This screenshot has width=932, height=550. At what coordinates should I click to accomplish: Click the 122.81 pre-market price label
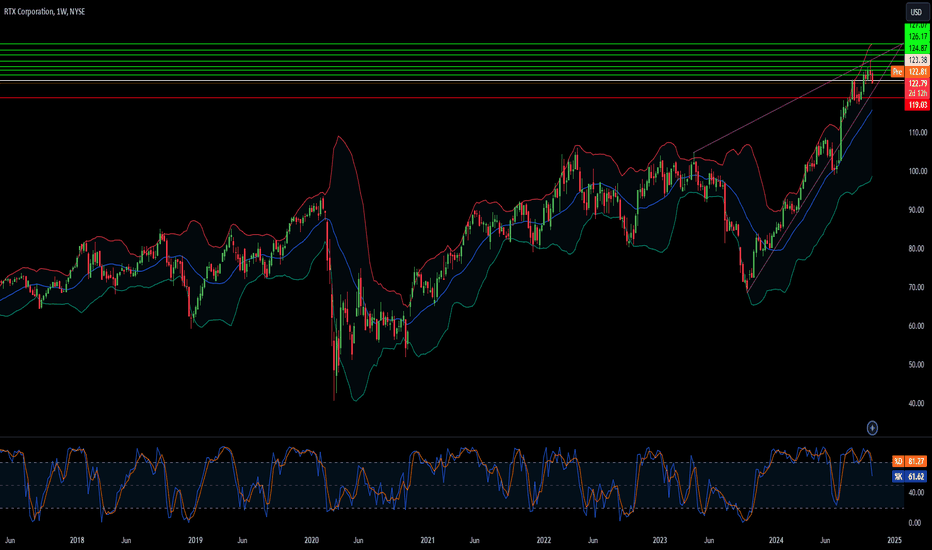point(917,71)
